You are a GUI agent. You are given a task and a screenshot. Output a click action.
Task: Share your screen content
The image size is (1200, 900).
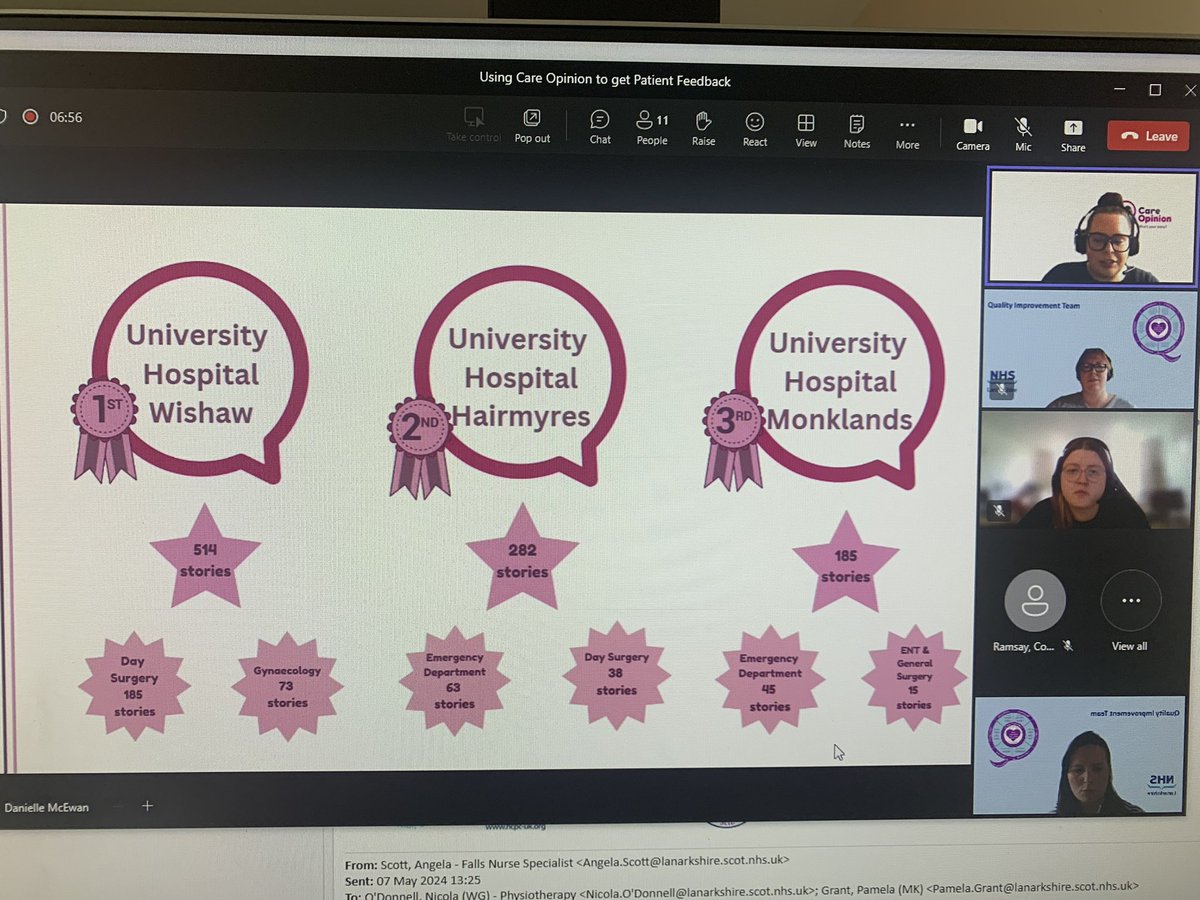tap(1073, 134)
